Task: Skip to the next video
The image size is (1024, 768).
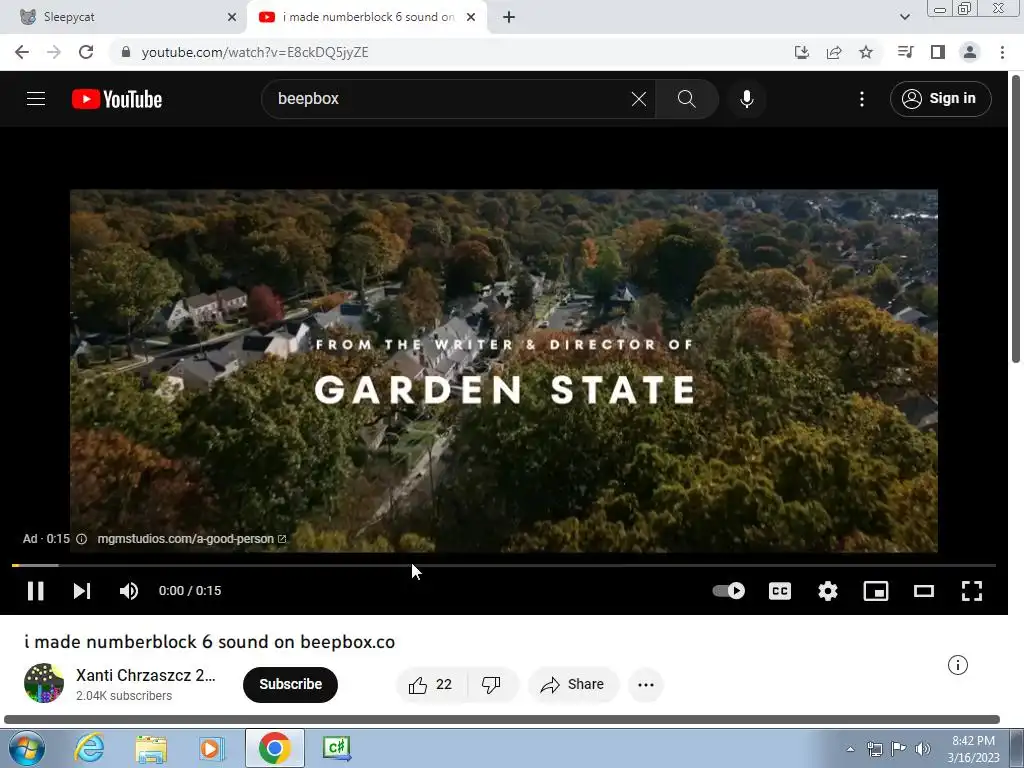Action: [x=82, y=591]
